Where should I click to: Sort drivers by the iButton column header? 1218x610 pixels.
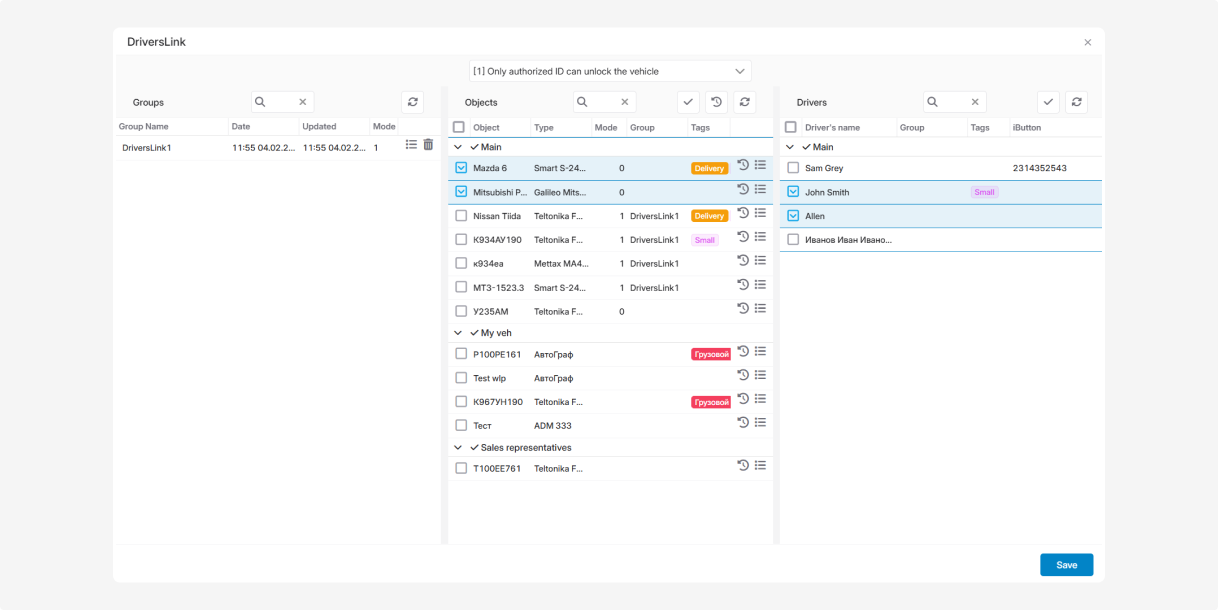pyautogui.click(x=1027, y=128)
